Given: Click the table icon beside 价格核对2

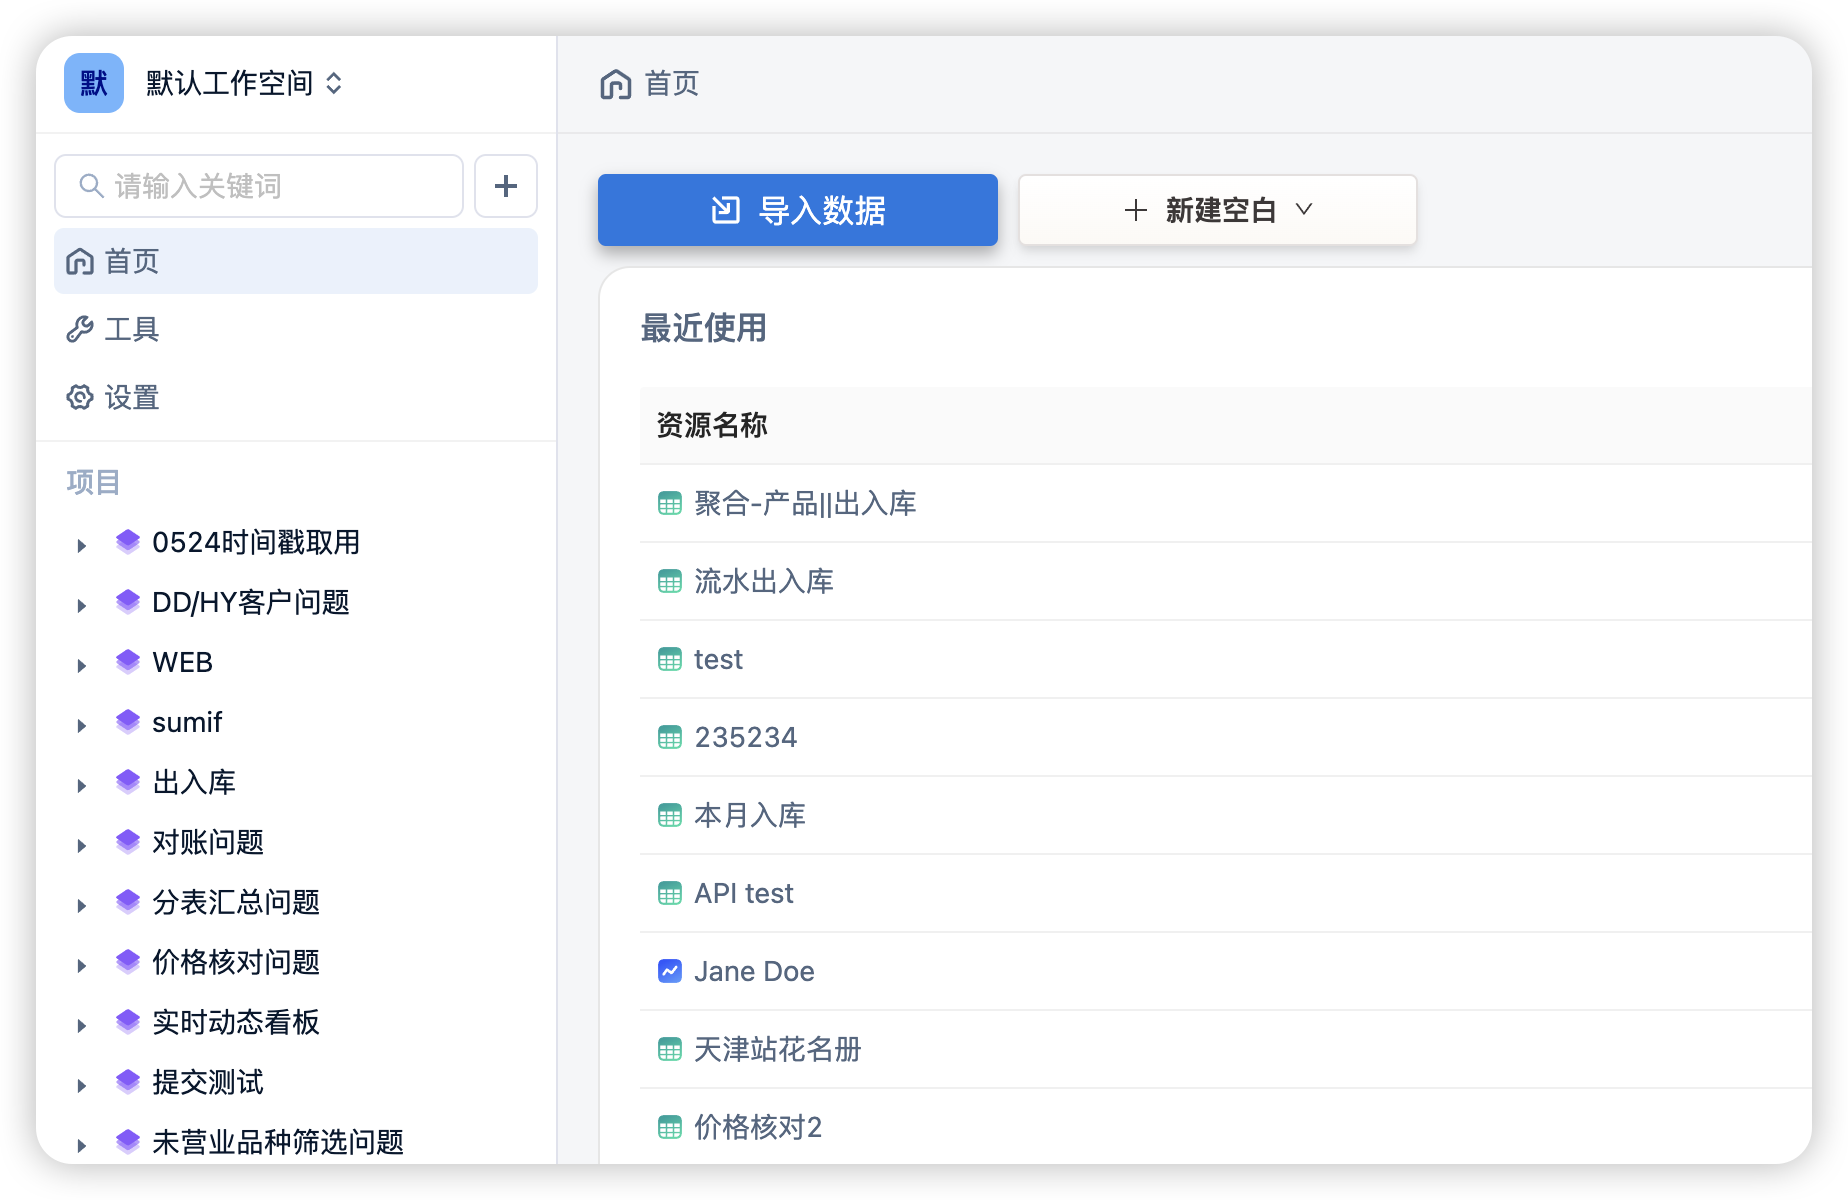Looking at the screenshot, I should [x=670, y=1127].
